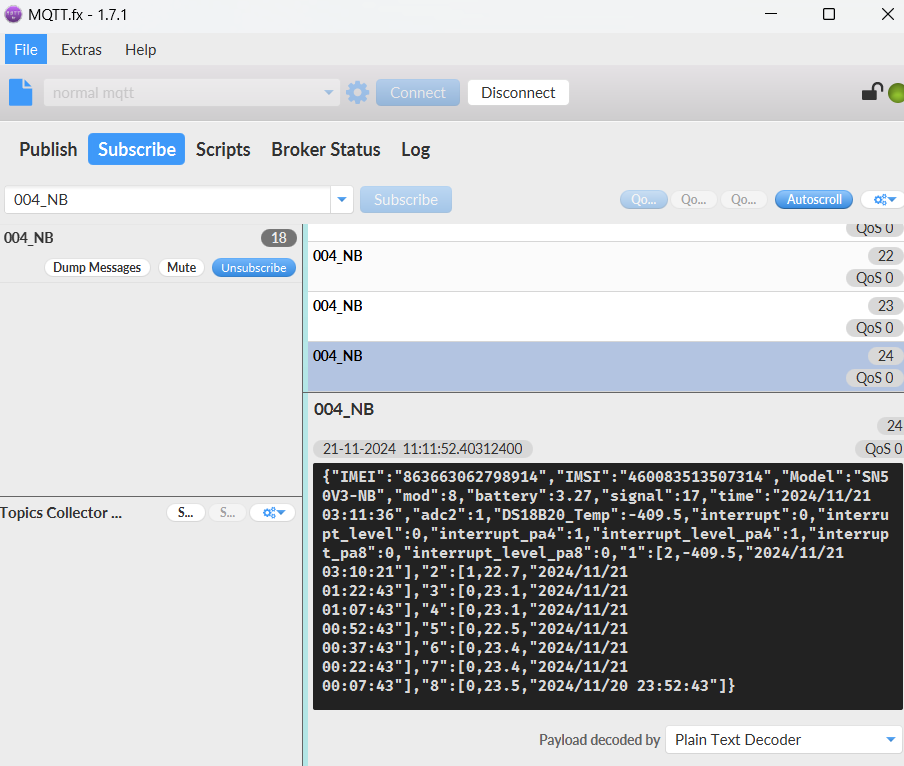This screenshot has height=766, width=904.
Task: Click the first S... button in Topics Collector
Action: point(186,512)
